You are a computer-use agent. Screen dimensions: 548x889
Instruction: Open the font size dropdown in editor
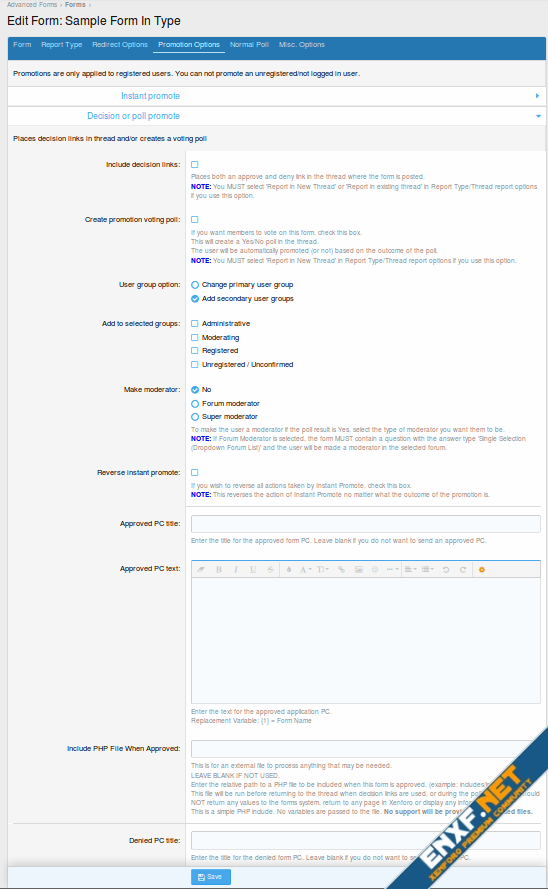[x=322, y=569]
